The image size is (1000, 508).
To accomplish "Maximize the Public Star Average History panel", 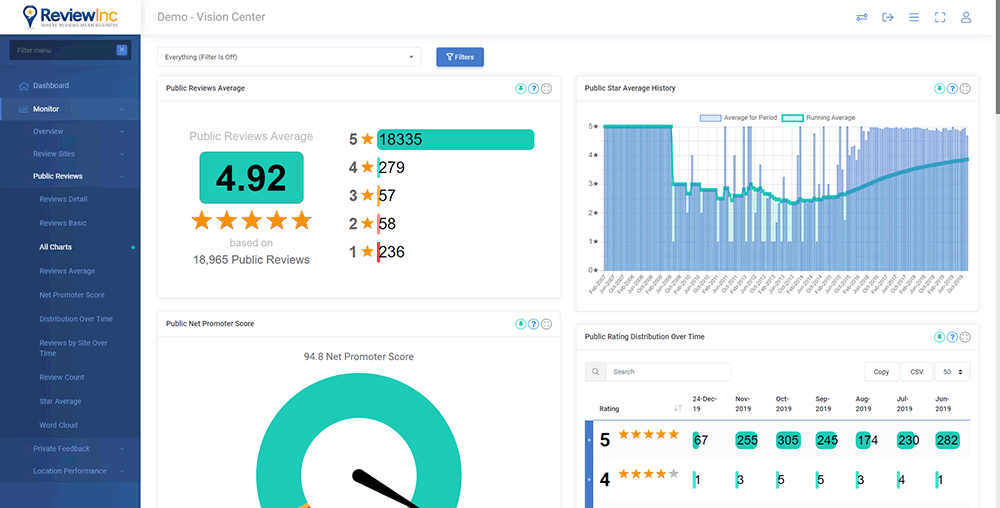I will pyautogui.click(x=965, y=89).
